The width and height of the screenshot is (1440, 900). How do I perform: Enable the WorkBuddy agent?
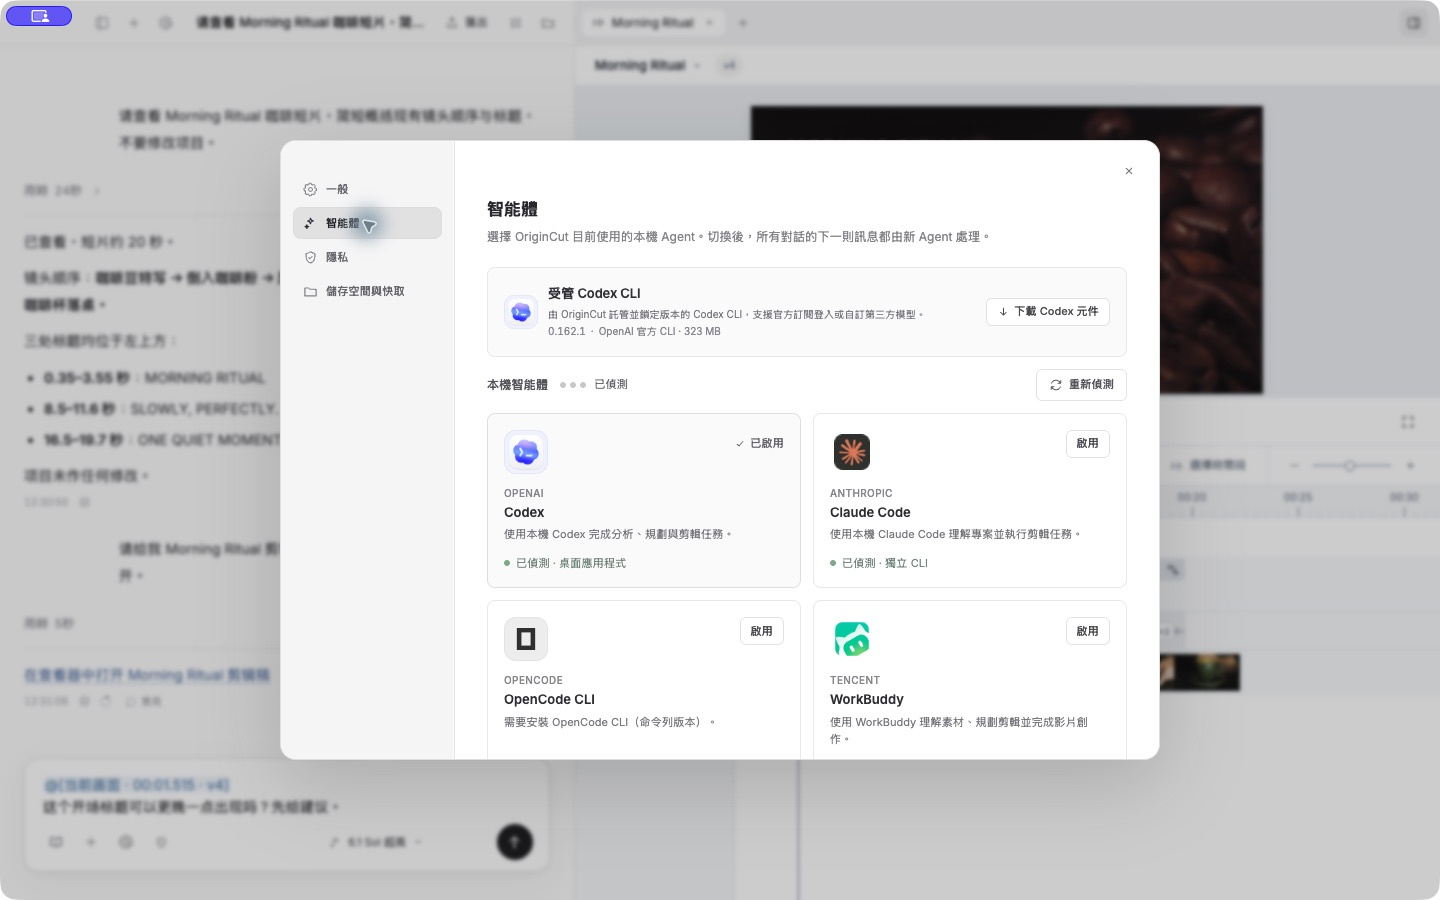1087,631
